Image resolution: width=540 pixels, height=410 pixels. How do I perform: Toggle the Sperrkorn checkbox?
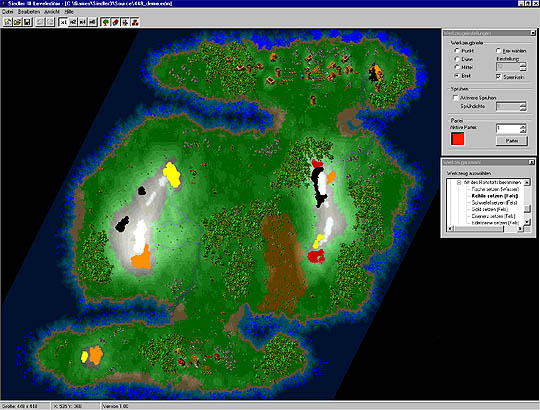coord(499,77)
